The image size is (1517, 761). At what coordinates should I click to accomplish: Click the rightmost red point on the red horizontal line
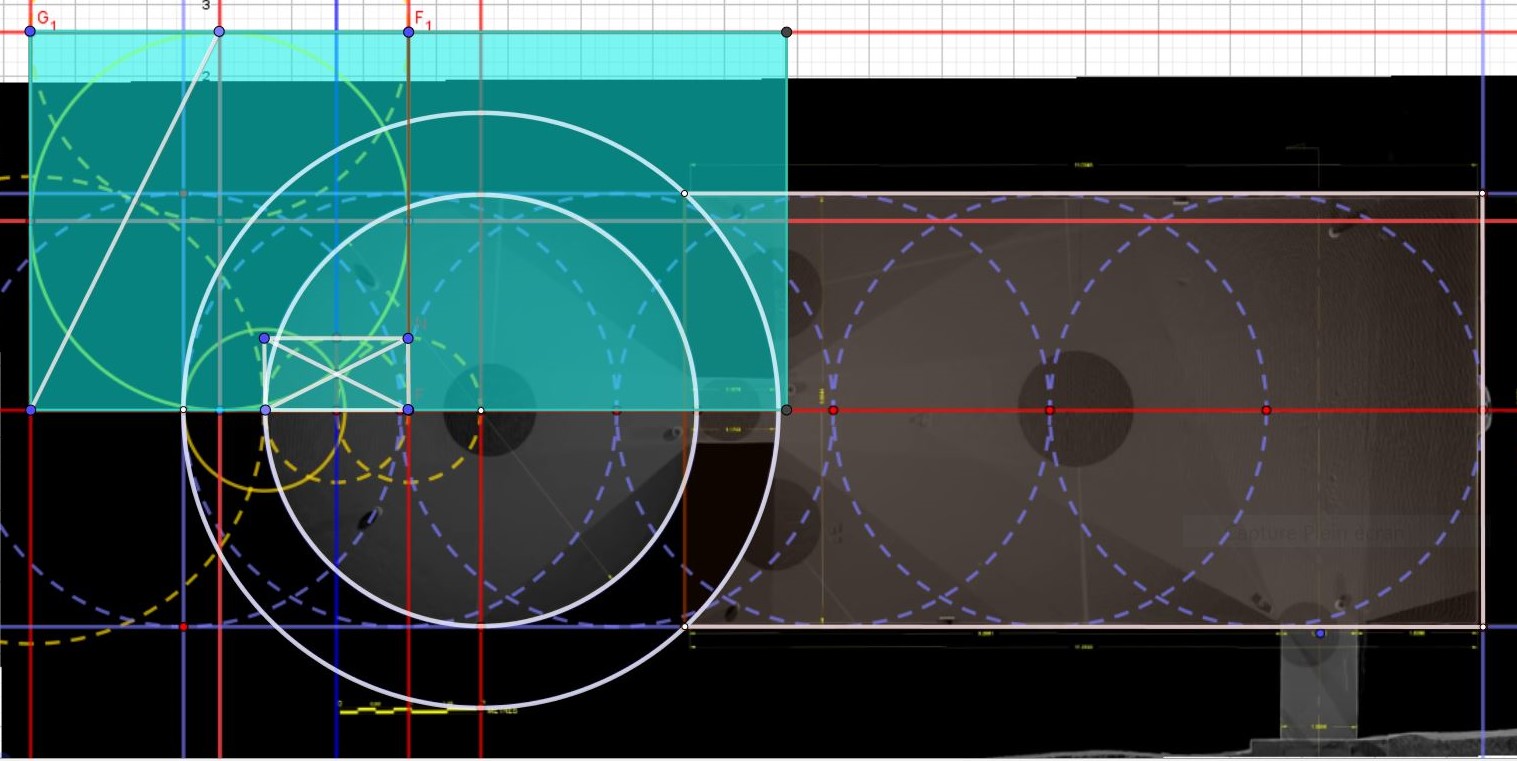point(1266,410)
